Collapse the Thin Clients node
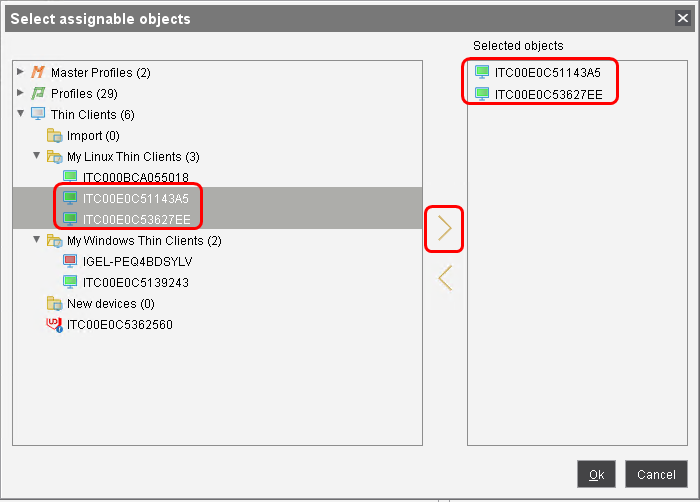 [x=21, y=115]
